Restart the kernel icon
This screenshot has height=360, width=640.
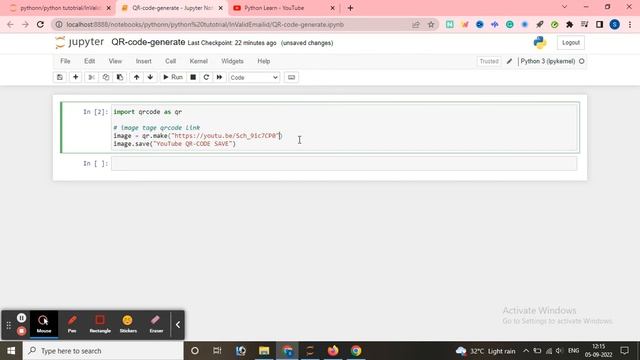pyautogui.click(x=206, y=77)
